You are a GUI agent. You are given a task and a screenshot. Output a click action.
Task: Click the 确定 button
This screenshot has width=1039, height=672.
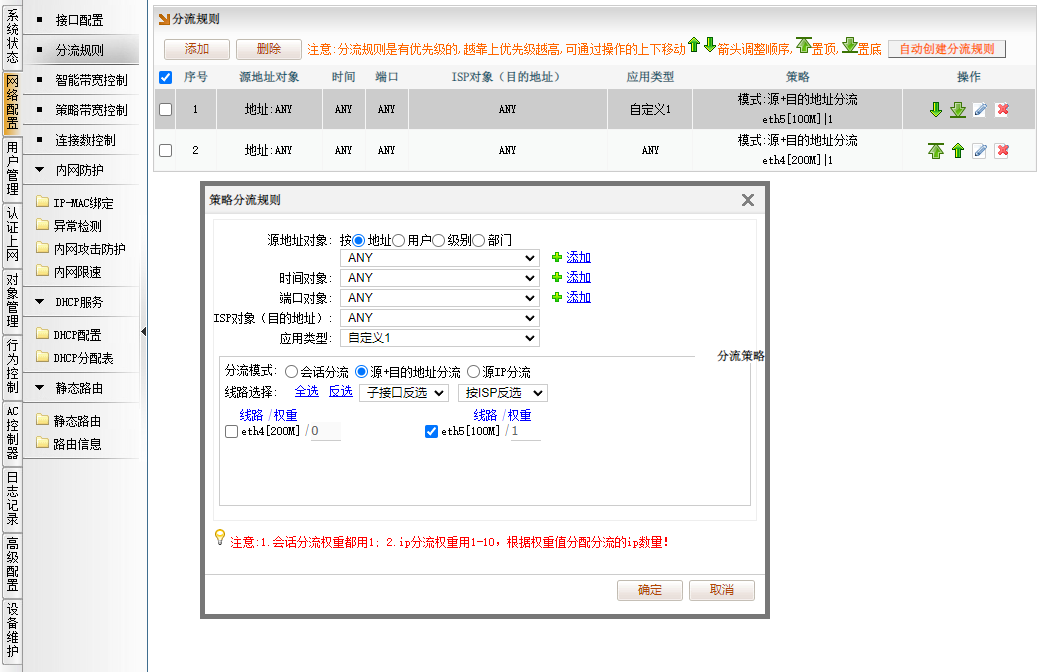pyautogui.click(x=649, y=590)
